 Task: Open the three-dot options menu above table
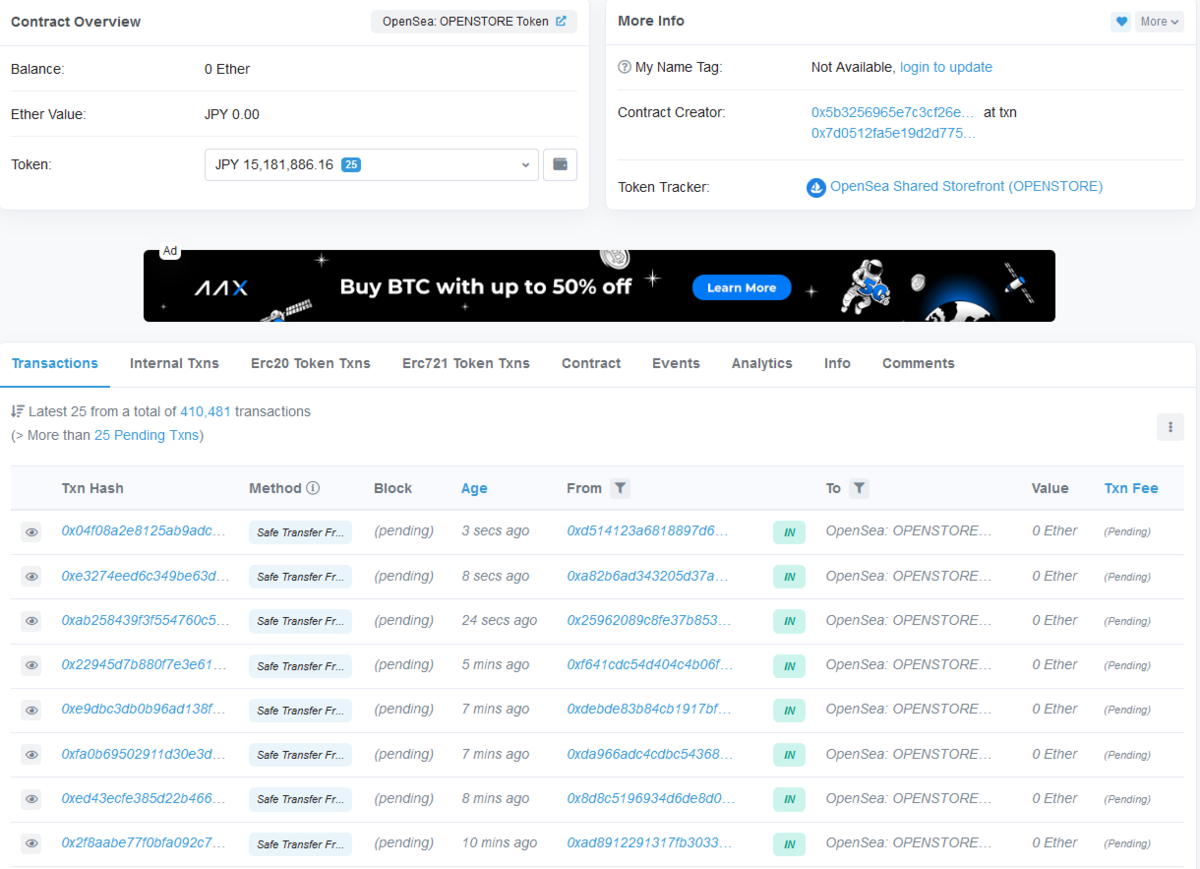click(x=1170, y=427)
